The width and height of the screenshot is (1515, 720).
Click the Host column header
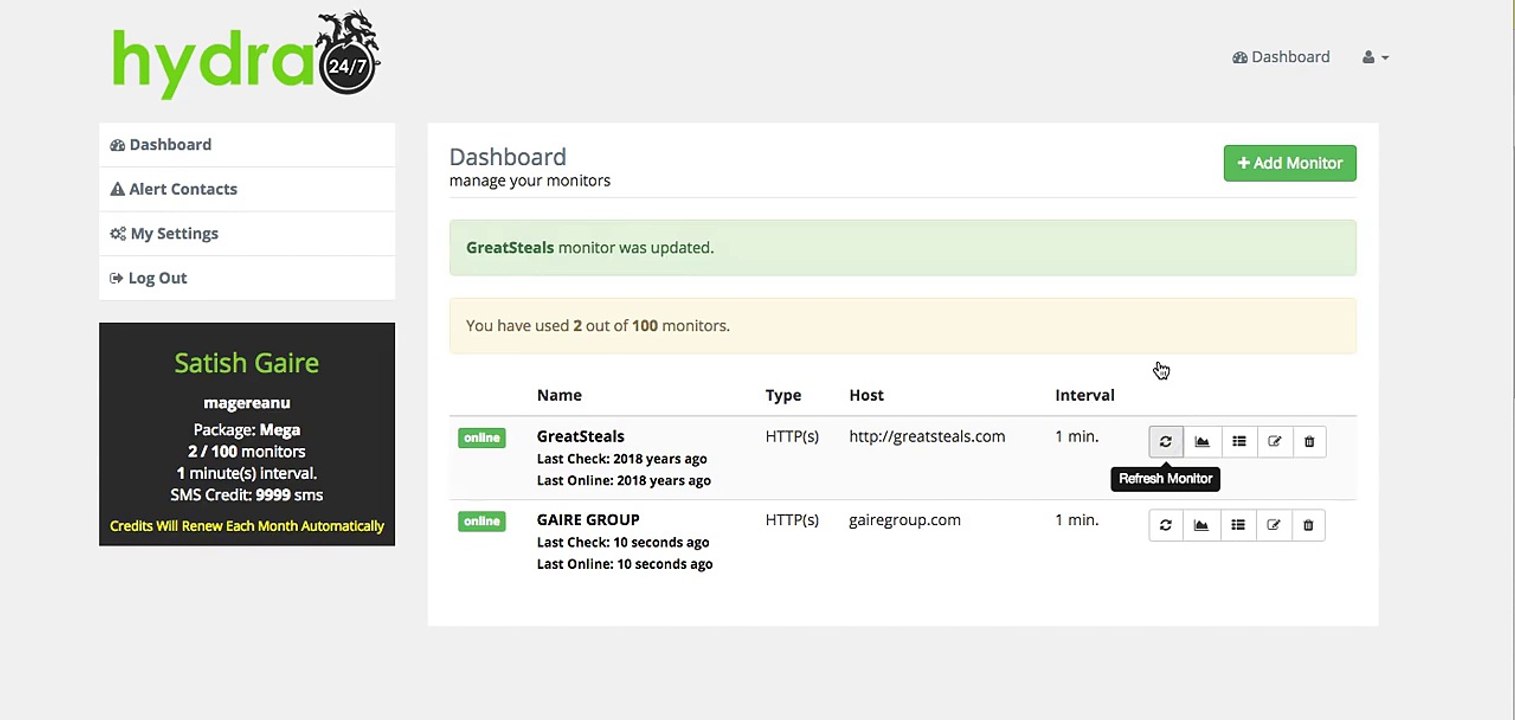point(866,395)
